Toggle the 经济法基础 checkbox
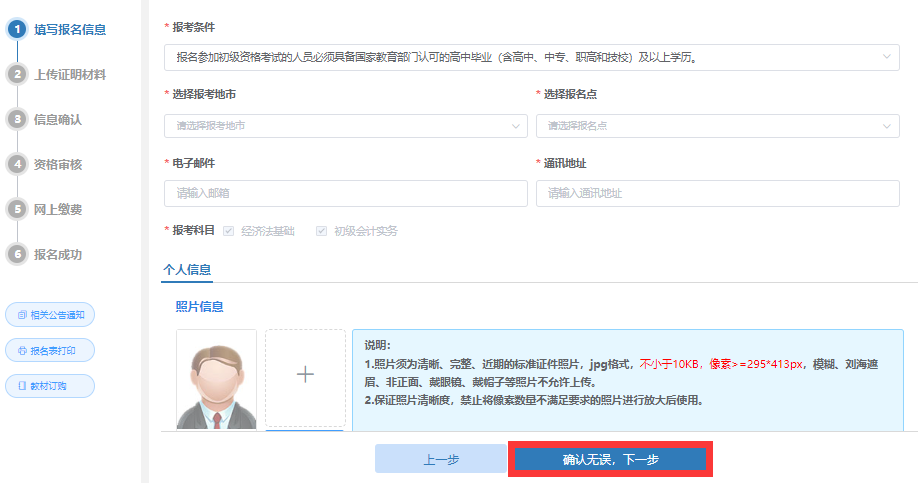The width and height of the screenshot is (918, 483). [229, 231]
